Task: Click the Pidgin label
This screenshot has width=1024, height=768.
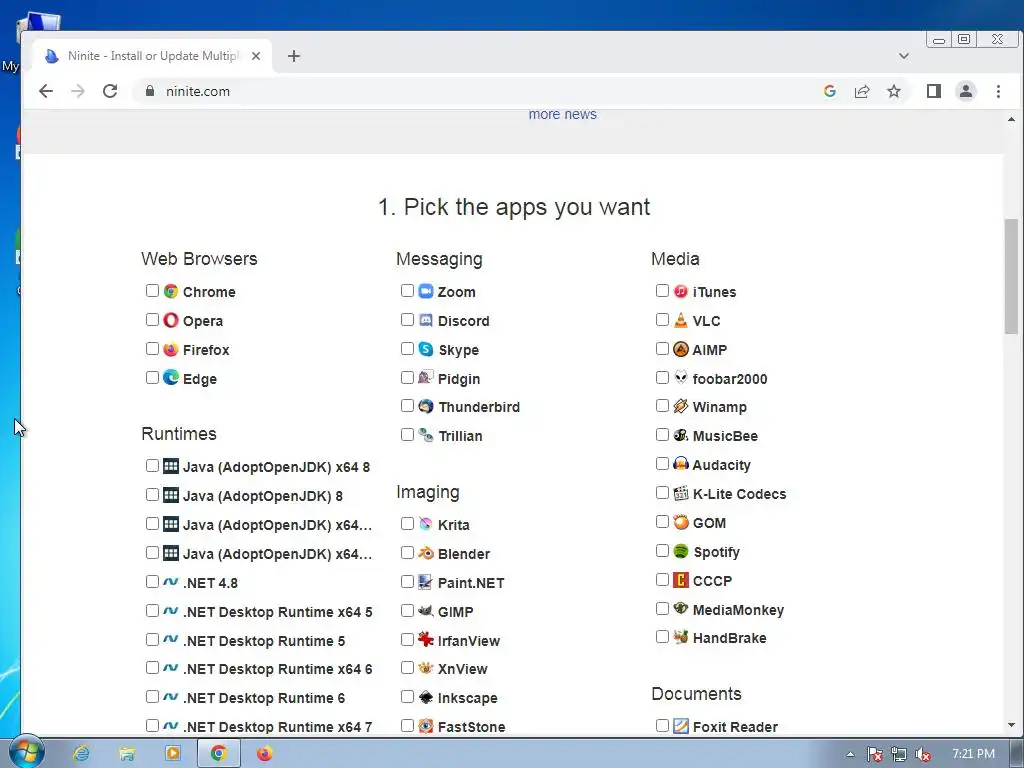Action: (x=459, y=379)
